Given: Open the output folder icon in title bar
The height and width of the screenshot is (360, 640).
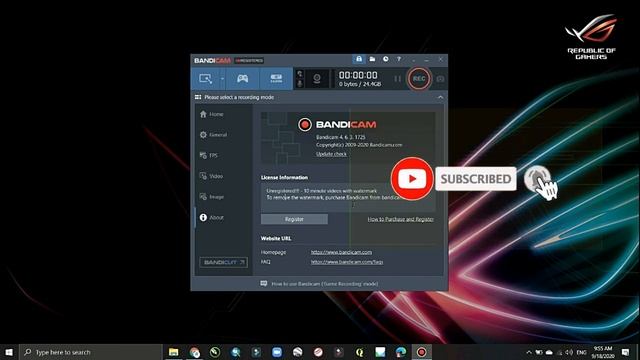Looking at the screenshot, I should (372, 59).
